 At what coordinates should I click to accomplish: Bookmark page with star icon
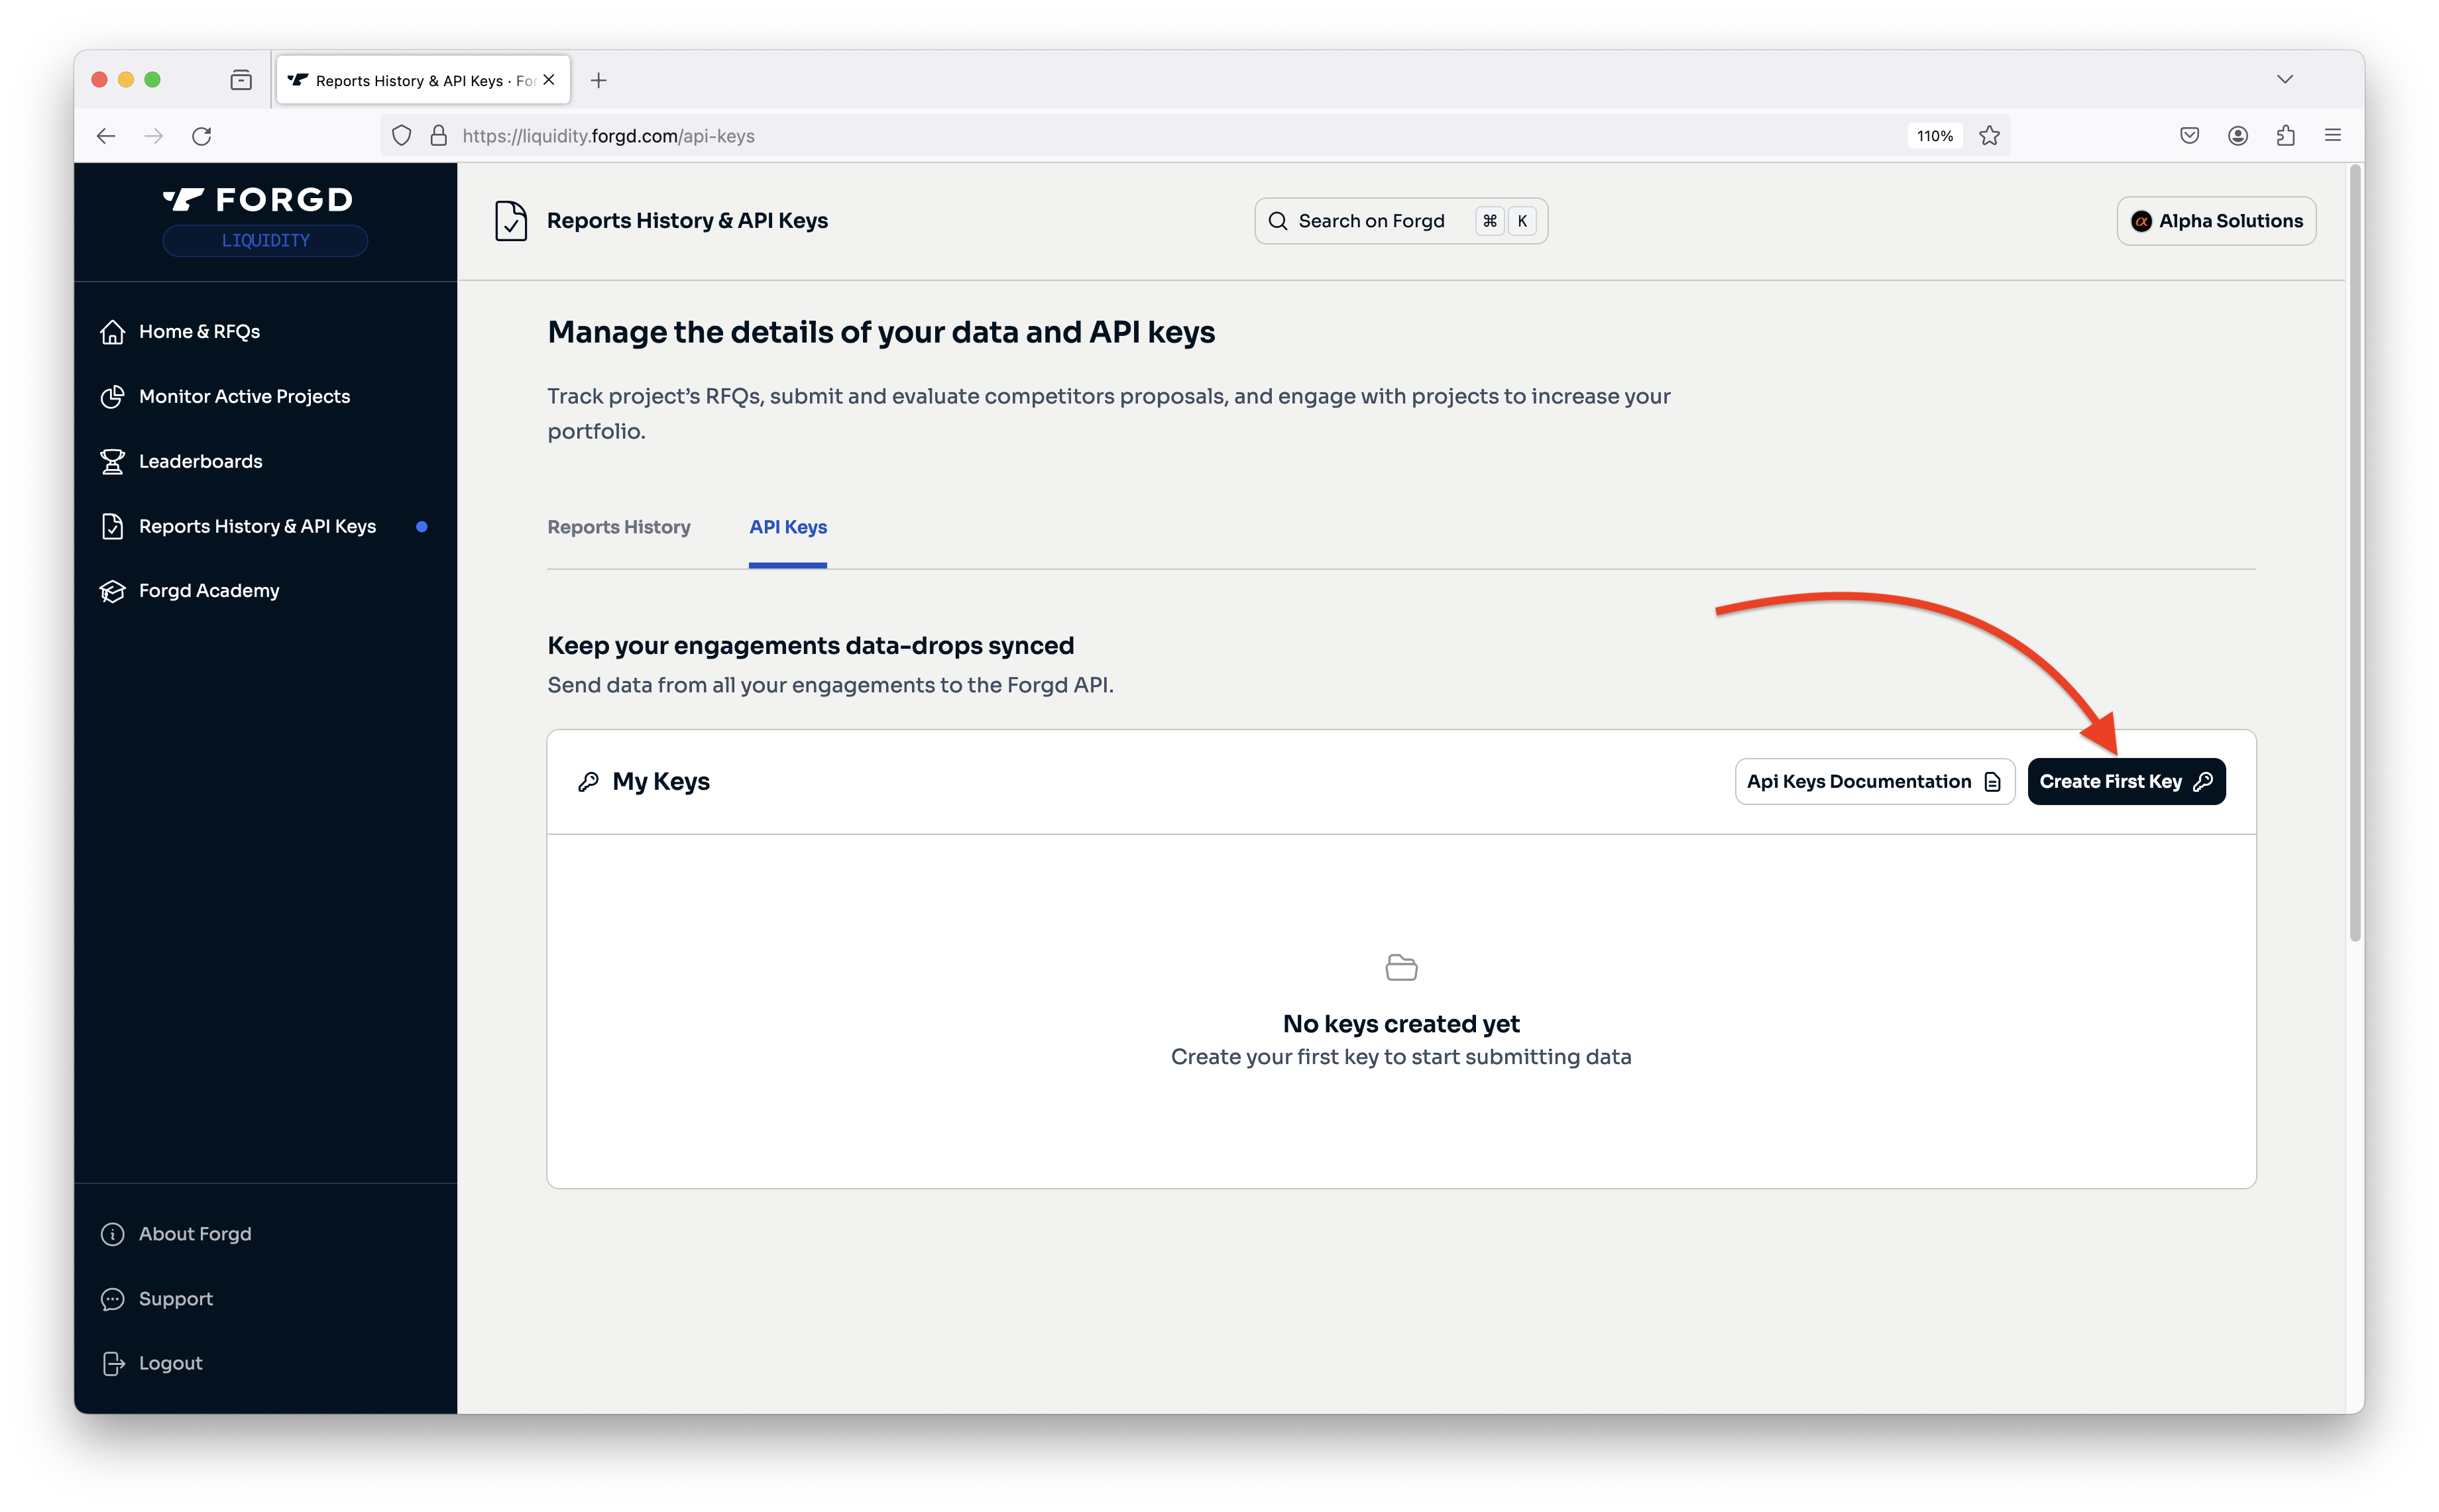(1989, 136)
